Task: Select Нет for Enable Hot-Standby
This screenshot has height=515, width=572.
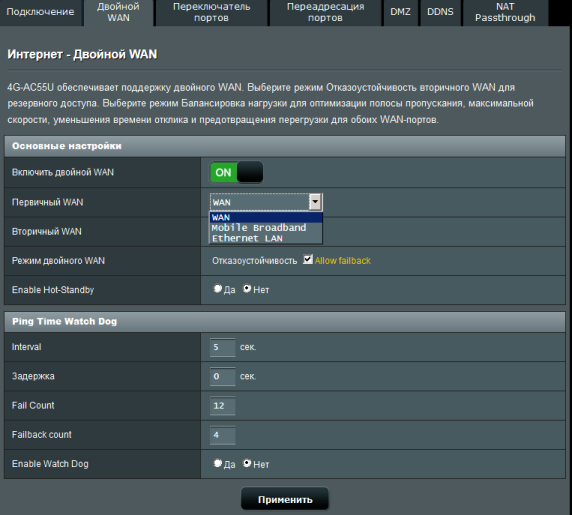Action: coord(247,289)
